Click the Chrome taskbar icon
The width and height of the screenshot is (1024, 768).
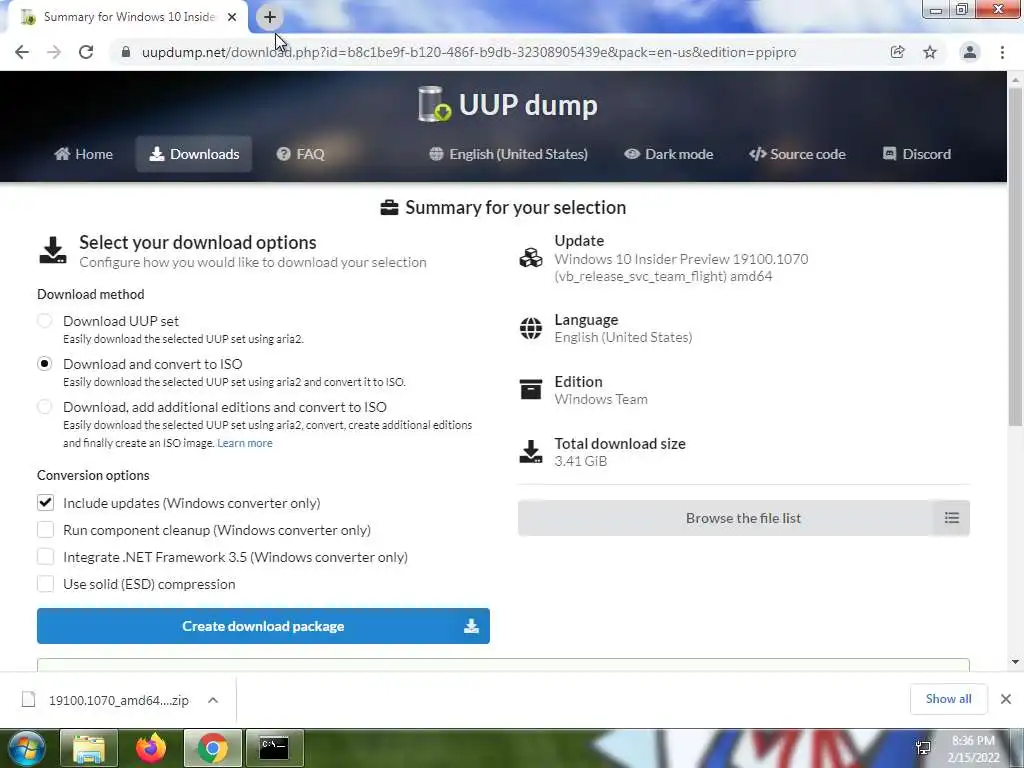point(213,748)
